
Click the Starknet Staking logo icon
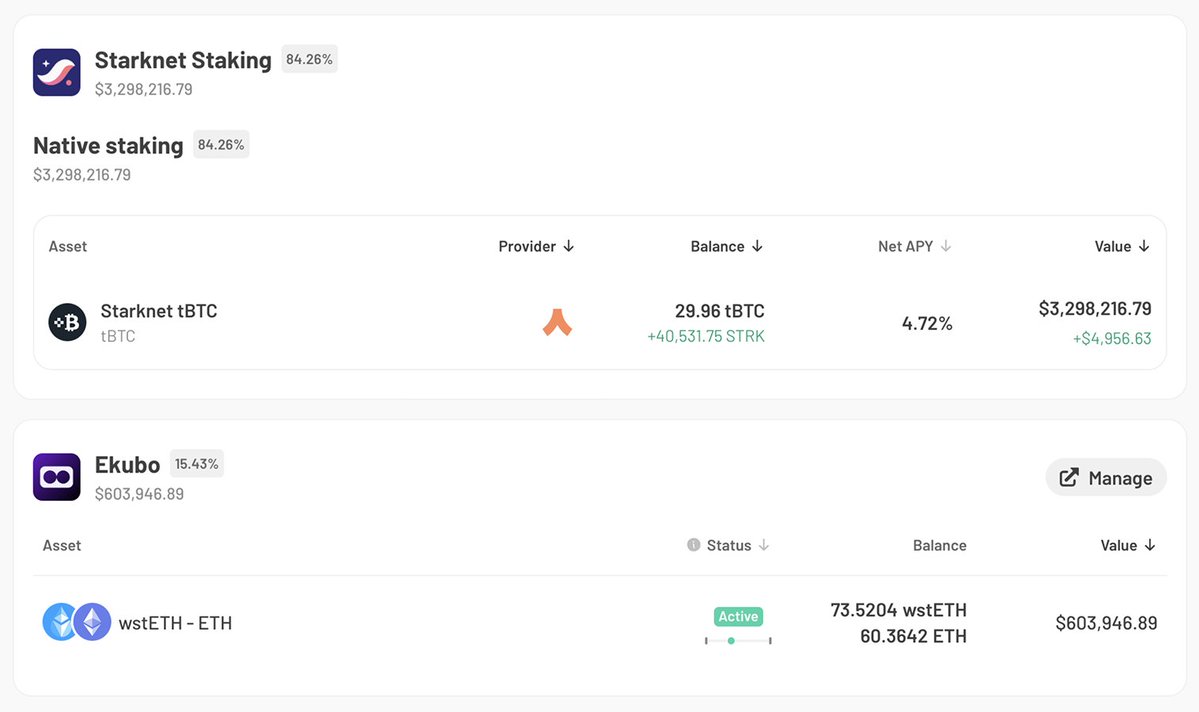[57, 73]
